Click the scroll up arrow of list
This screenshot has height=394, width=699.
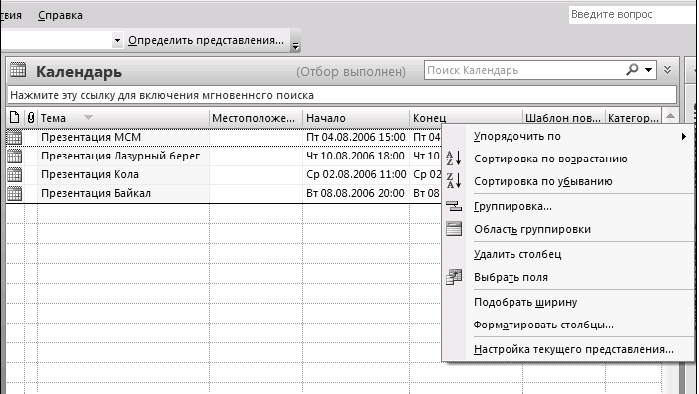(x=670, y=116)
